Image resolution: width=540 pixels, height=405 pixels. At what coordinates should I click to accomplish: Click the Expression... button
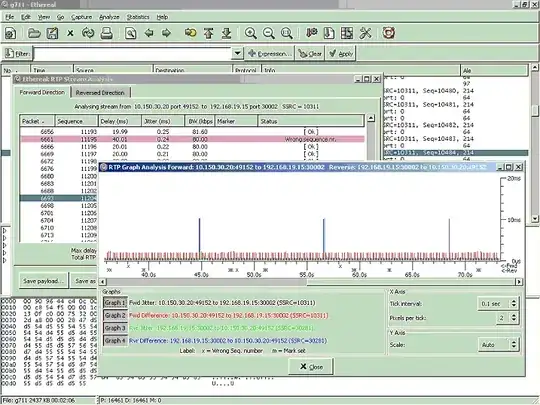tap(269, 53)
